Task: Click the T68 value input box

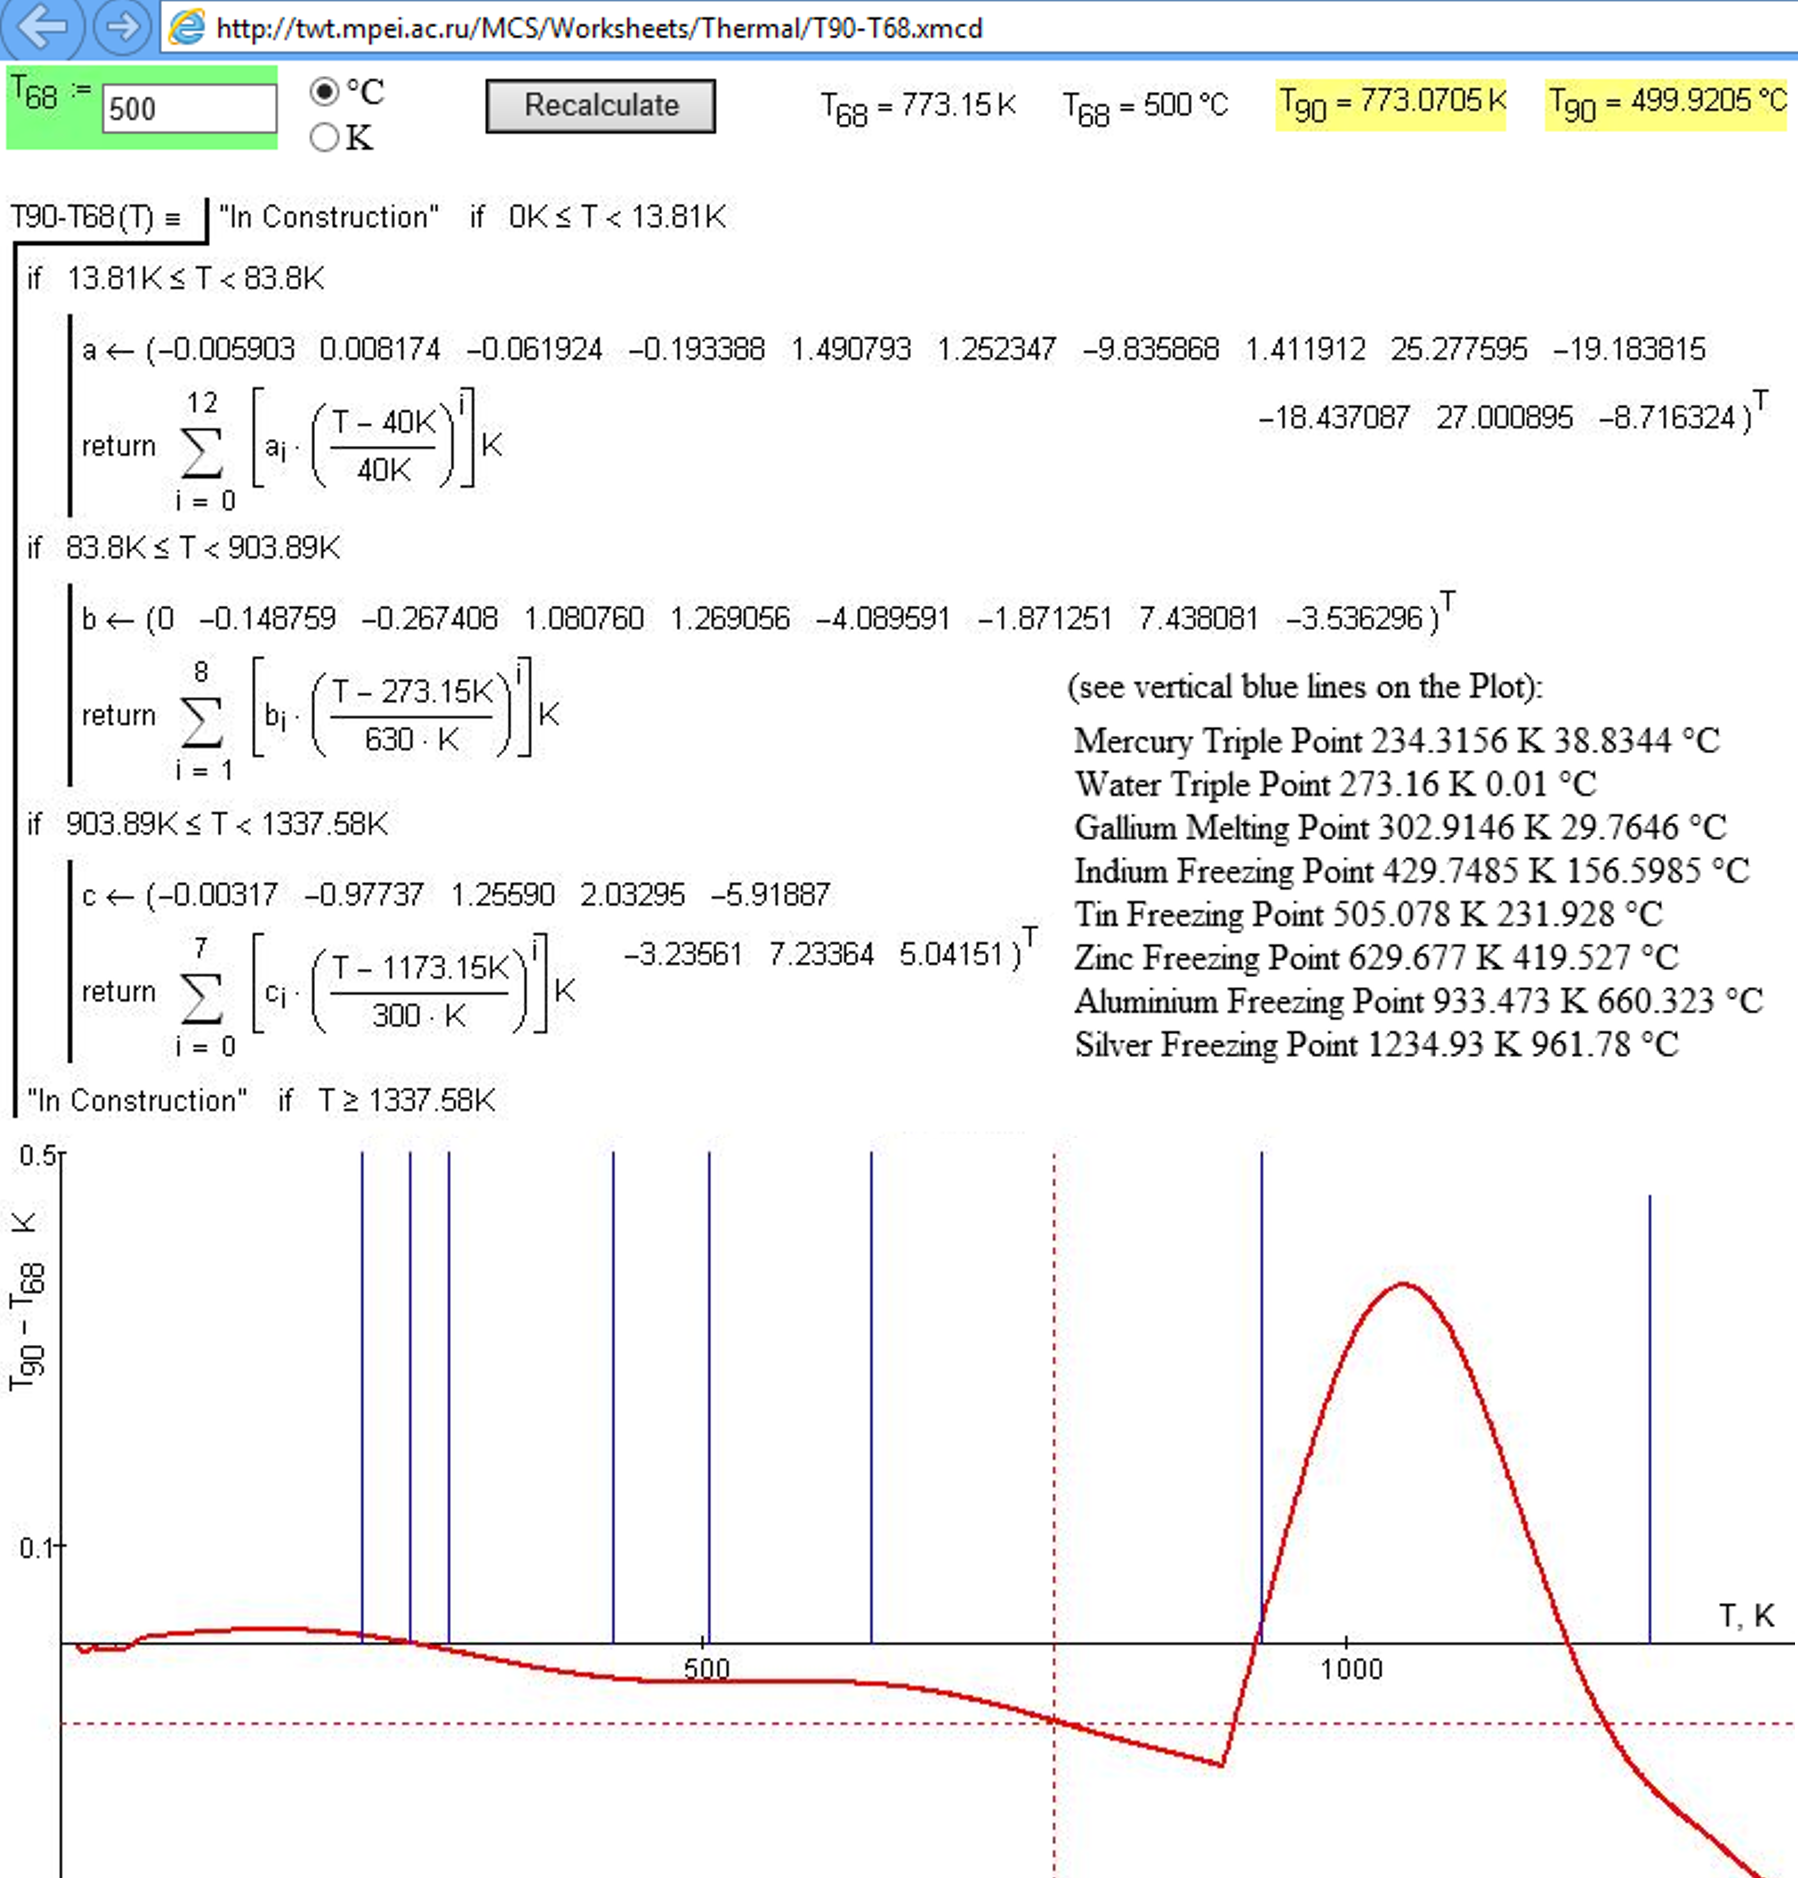Action: coord(190,107)
